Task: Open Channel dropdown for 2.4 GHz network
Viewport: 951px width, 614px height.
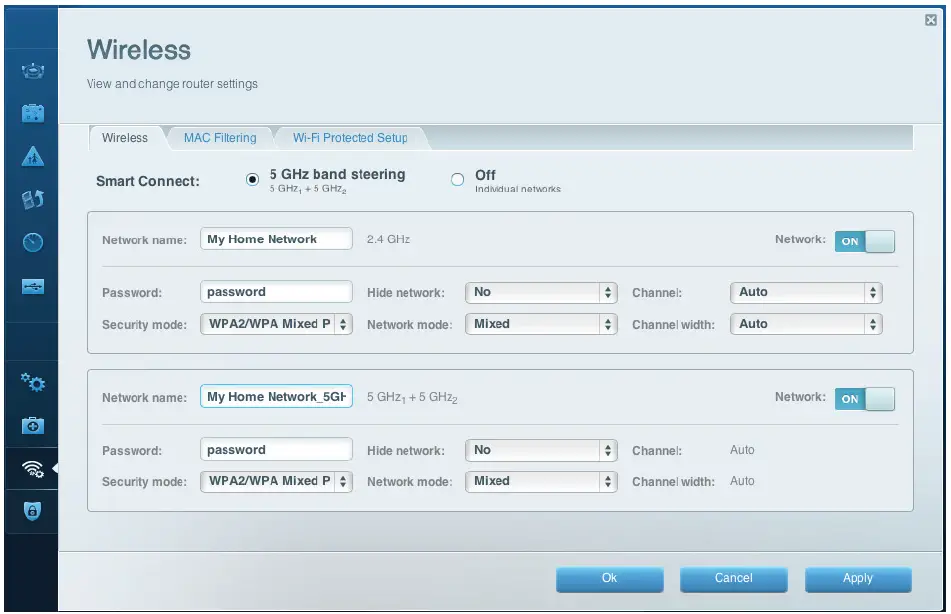Action: pos(806,292)
